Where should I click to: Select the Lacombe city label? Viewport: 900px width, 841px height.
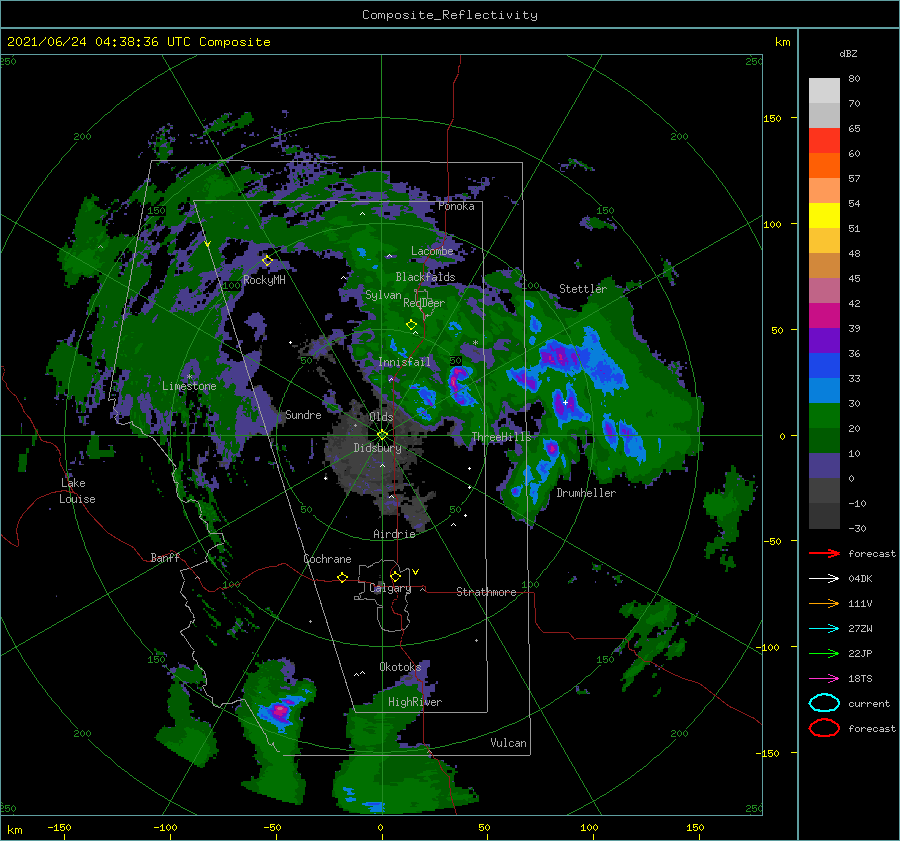pos(432,251)
